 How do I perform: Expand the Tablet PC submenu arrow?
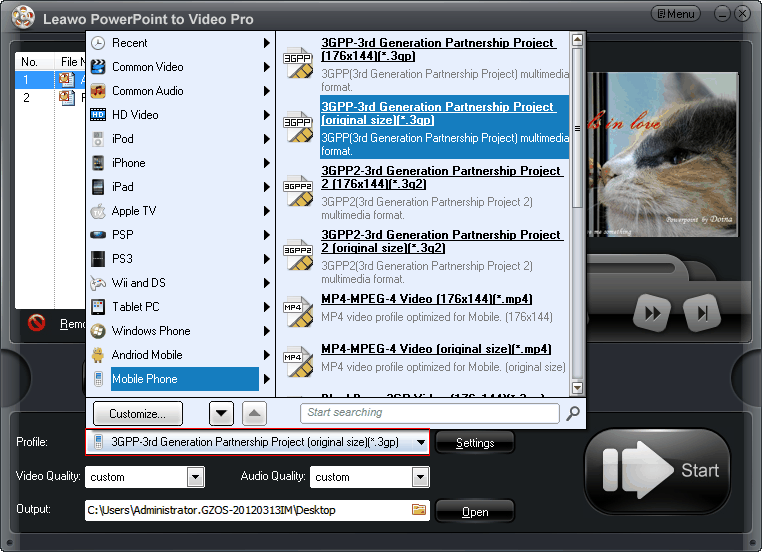(266, 307)
